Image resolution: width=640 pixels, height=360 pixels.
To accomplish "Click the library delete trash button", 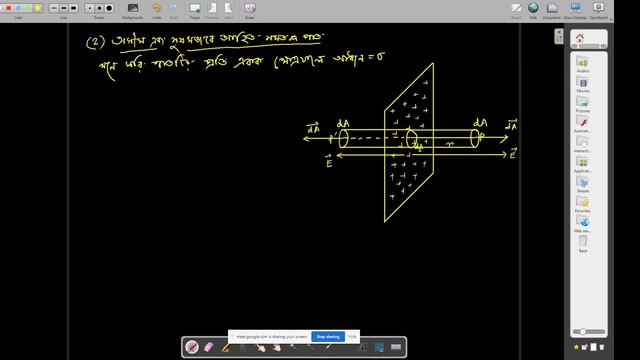I will (x=602, y=347).
